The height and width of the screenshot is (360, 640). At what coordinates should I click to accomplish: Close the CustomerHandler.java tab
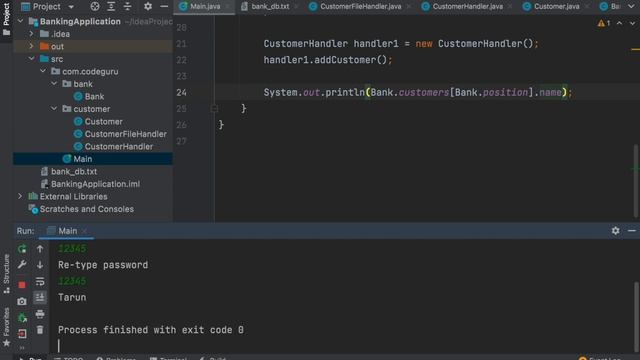coord(510,7)
